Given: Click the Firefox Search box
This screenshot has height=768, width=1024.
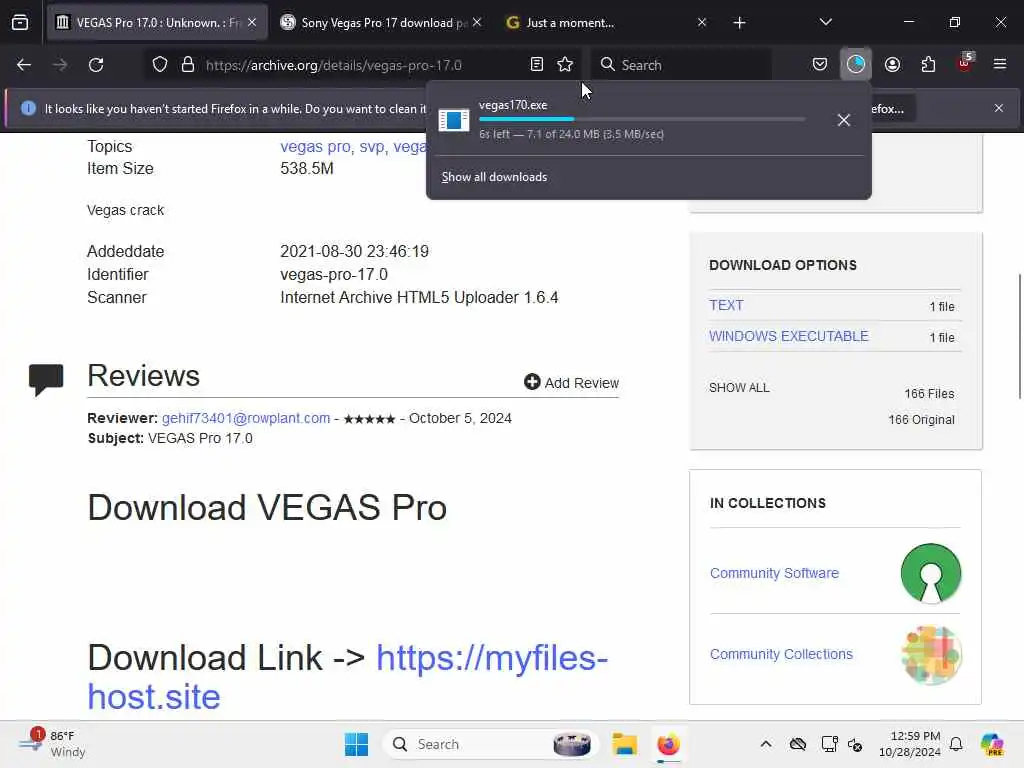Looking at the screenshot, I should 683,65.
